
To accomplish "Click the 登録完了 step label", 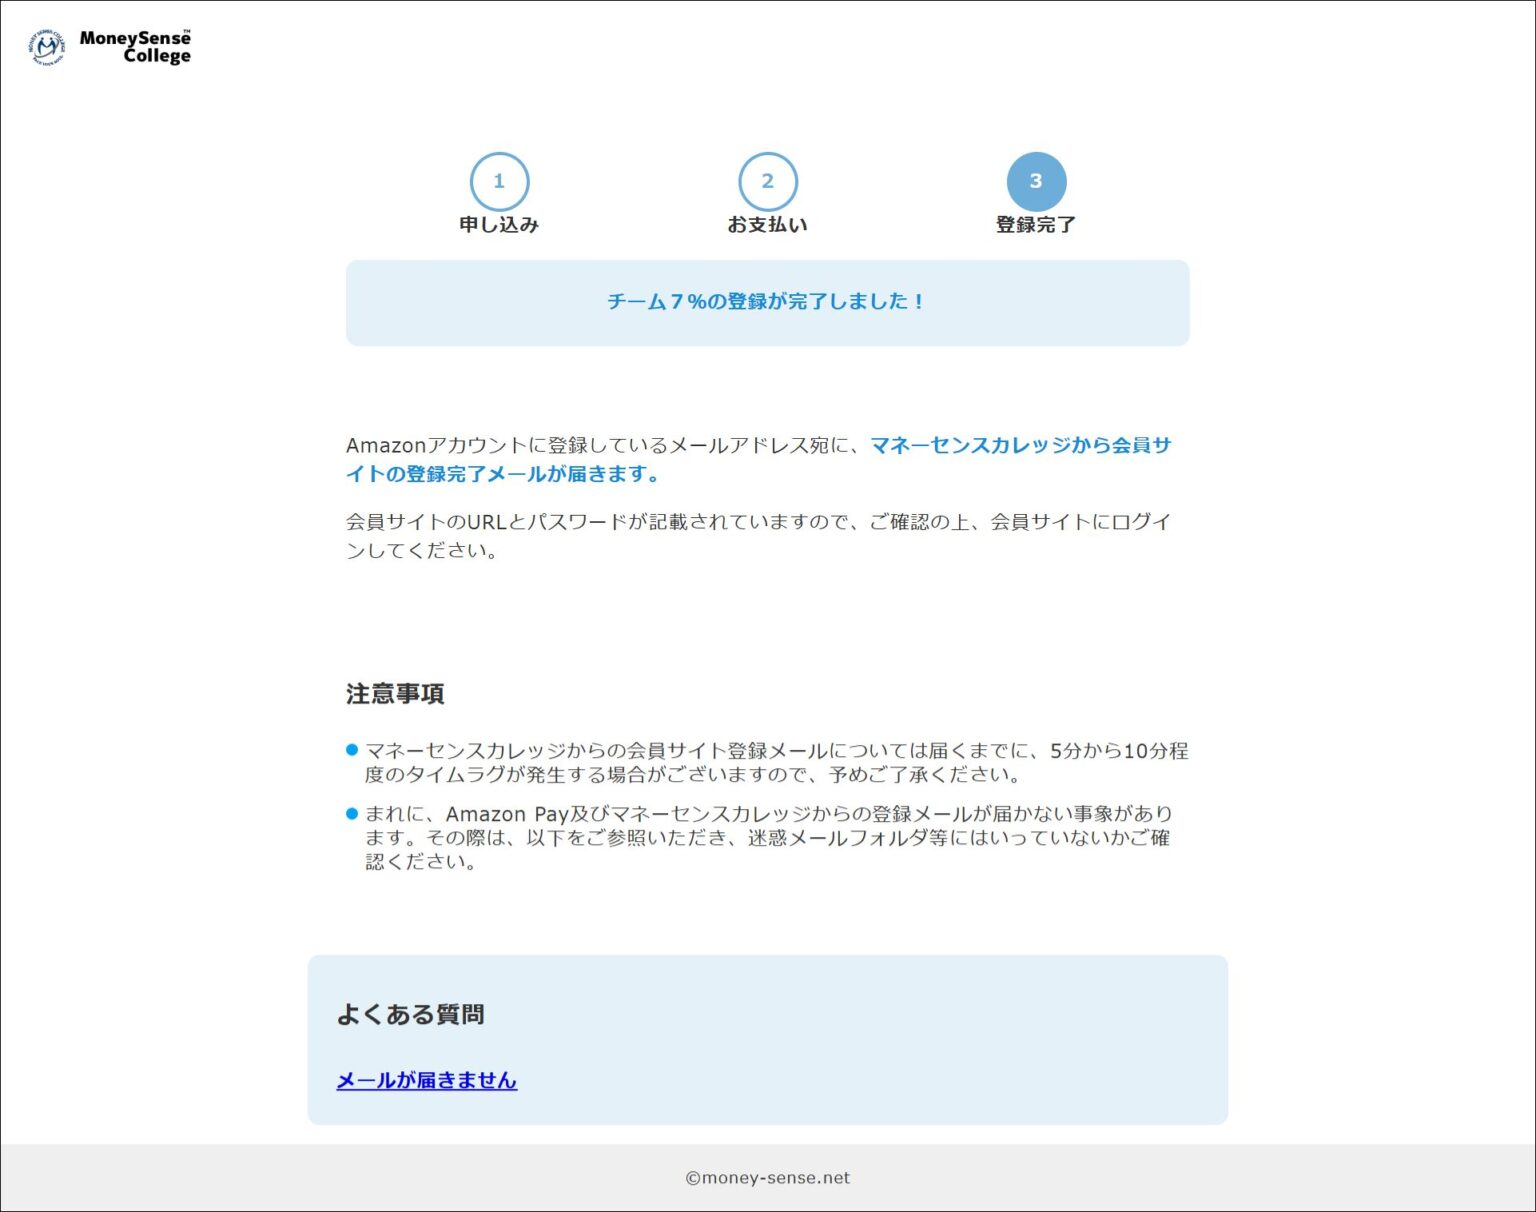I will (x=1036, y=225).
